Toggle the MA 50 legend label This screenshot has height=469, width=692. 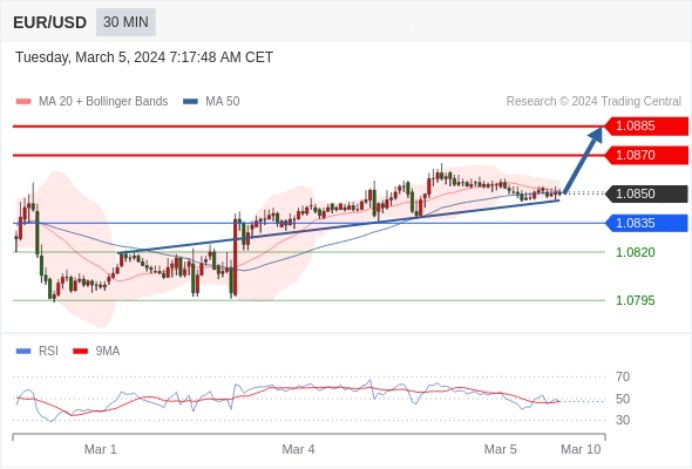pos(222,101)
